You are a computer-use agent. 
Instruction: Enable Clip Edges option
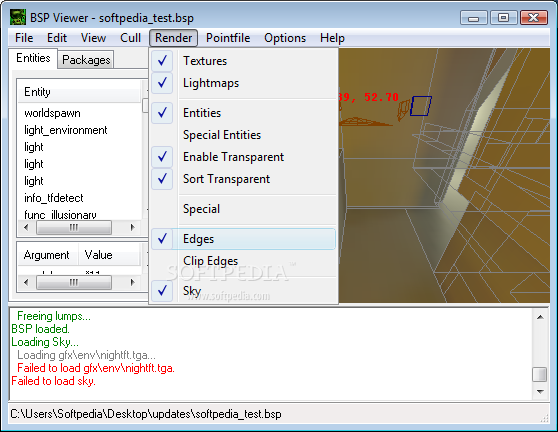pyautogui.click(x=244, y=261)
